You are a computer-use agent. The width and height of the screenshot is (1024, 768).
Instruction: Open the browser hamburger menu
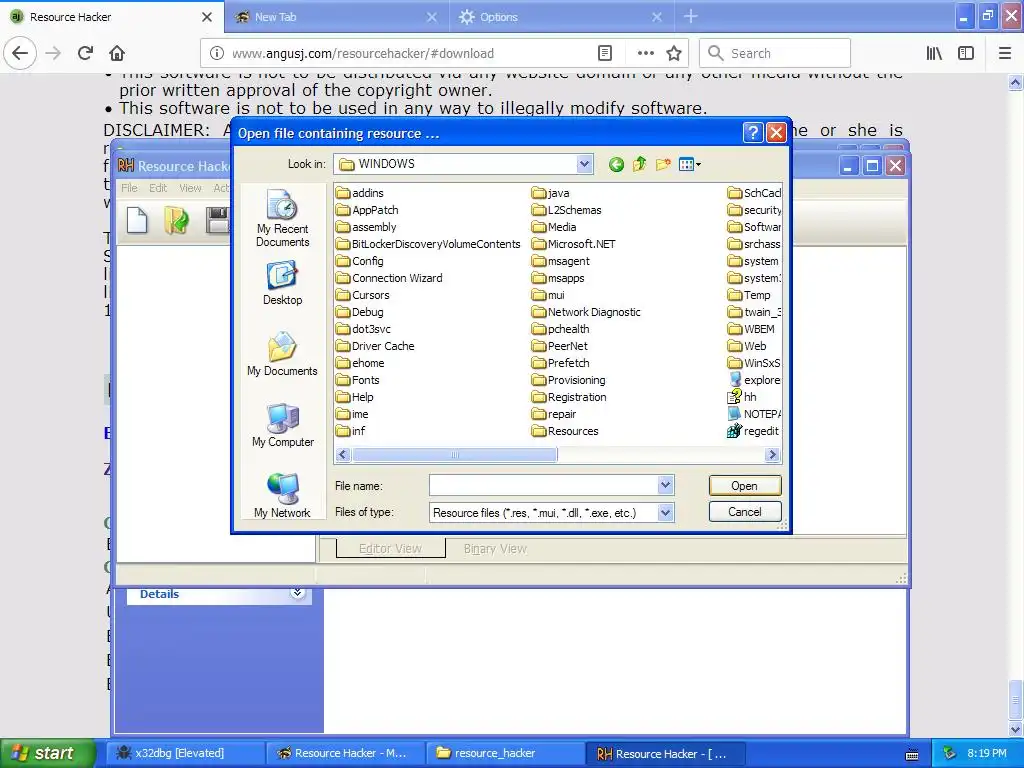click(1005, 53)
